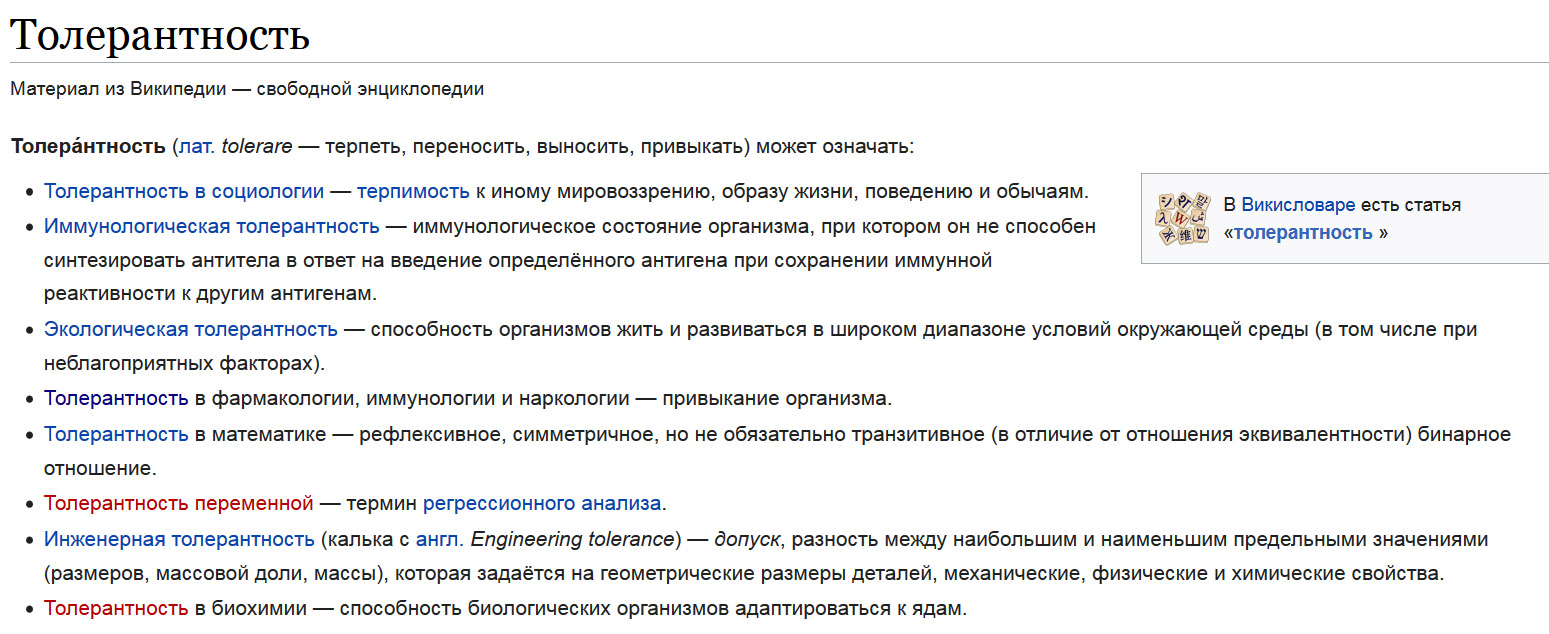This screenshot has height=634, width=1549.
Task: Open Экологическая толерантность article
Action: 191,329
